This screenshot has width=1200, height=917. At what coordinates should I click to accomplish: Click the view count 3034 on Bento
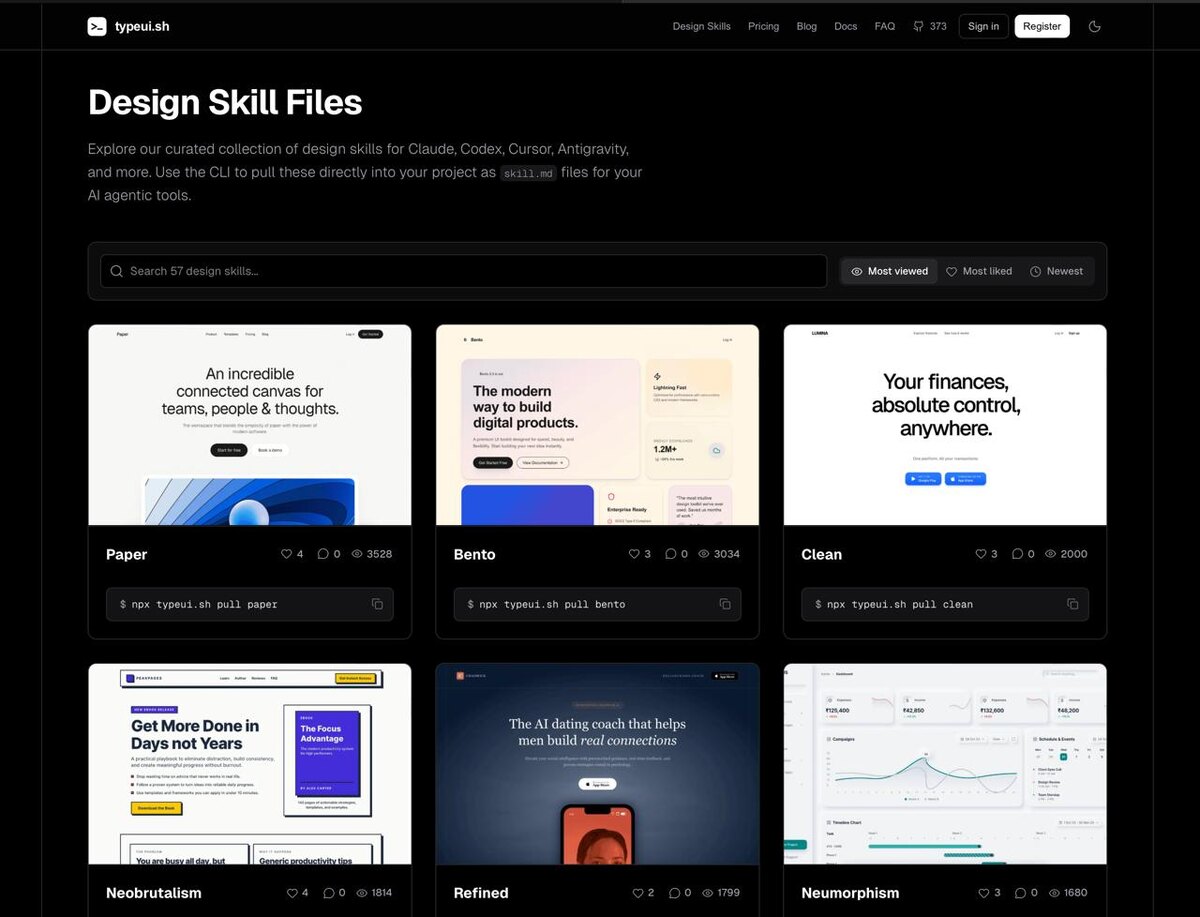(x=719, y=554)
